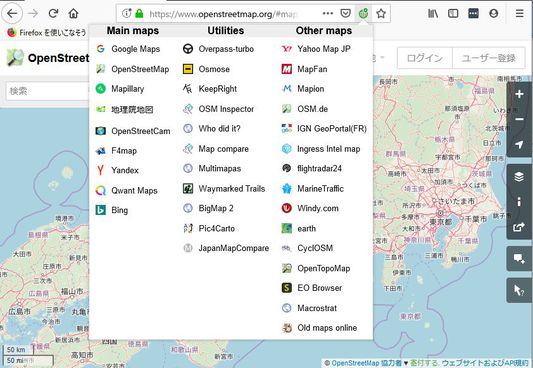
Task: Open Mapion map entry
Action: tap(303, 89)
